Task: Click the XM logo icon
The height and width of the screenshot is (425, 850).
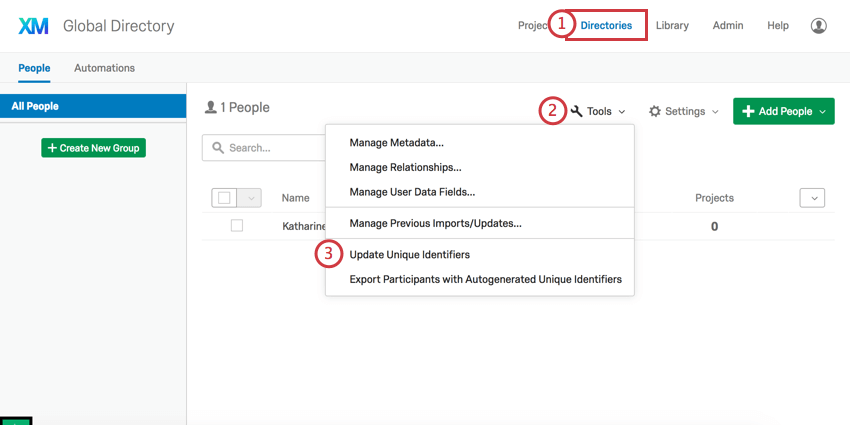Action: pyautogui.click(x=34, y=26)
